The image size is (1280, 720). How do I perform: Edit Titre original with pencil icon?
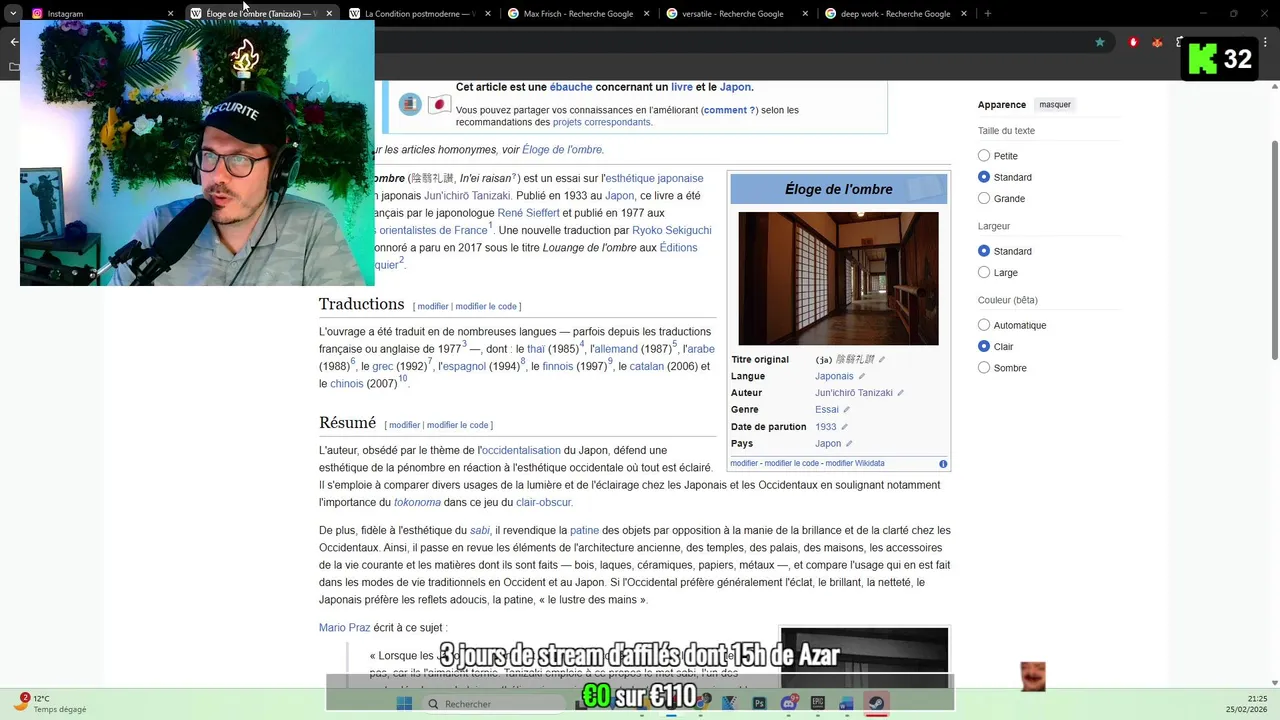[x=882, y=360]
